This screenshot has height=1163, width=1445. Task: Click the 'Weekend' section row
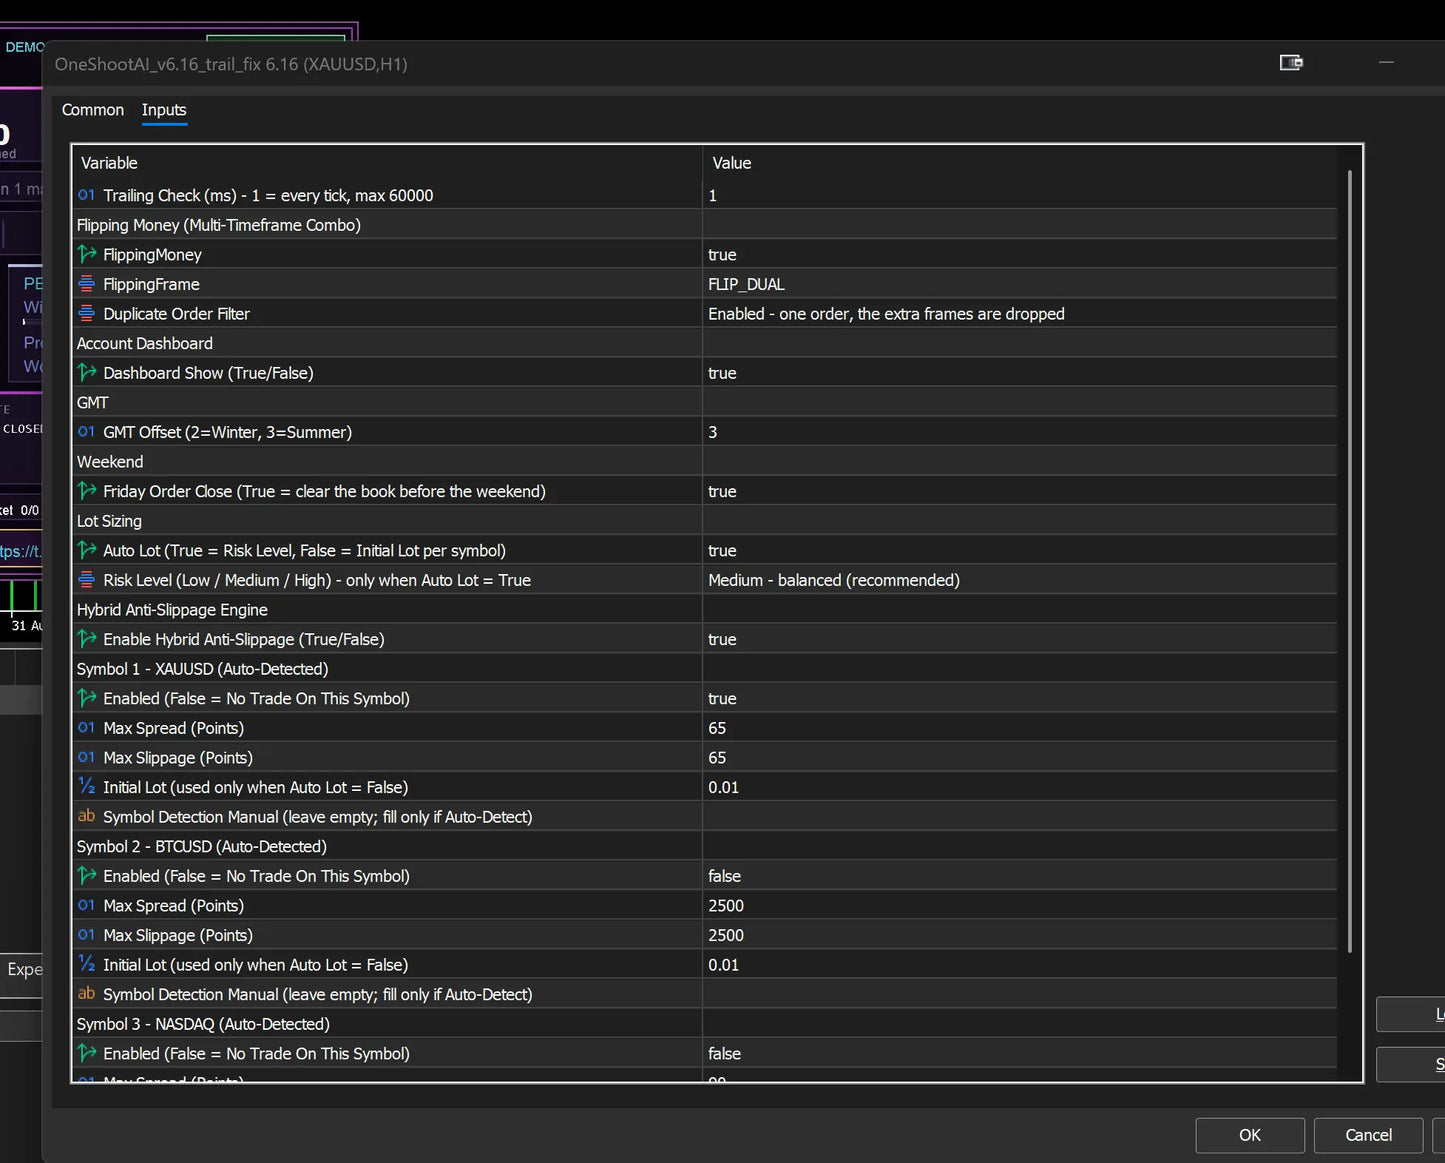tap(705, 462)
